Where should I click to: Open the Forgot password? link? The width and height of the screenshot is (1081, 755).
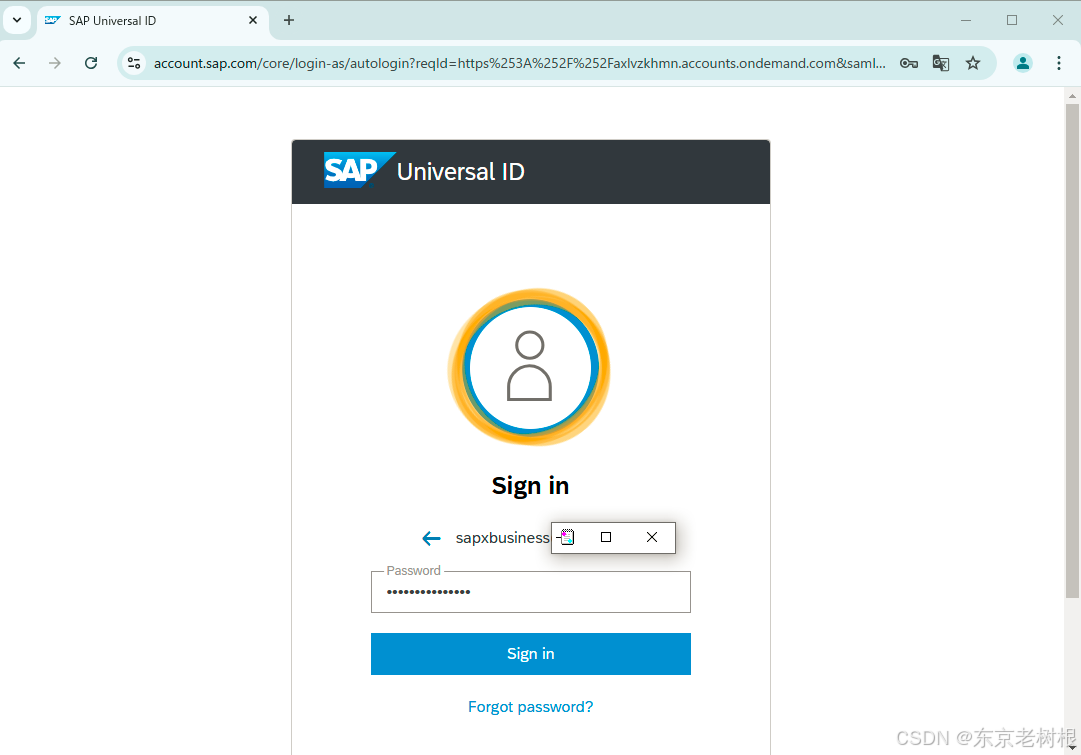(530, 707)
